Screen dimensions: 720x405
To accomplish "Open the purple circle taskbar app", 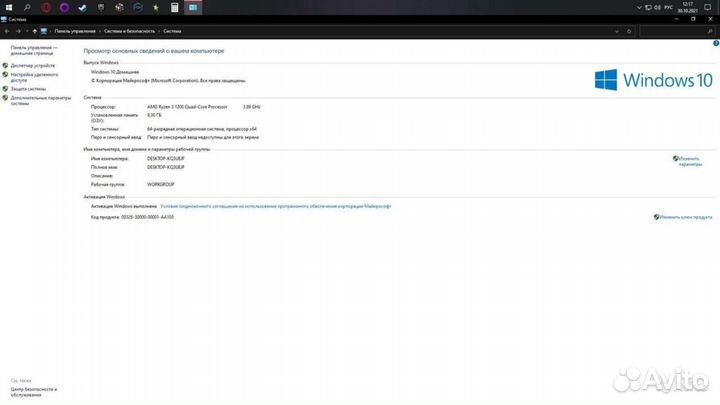I will point(64,7).
